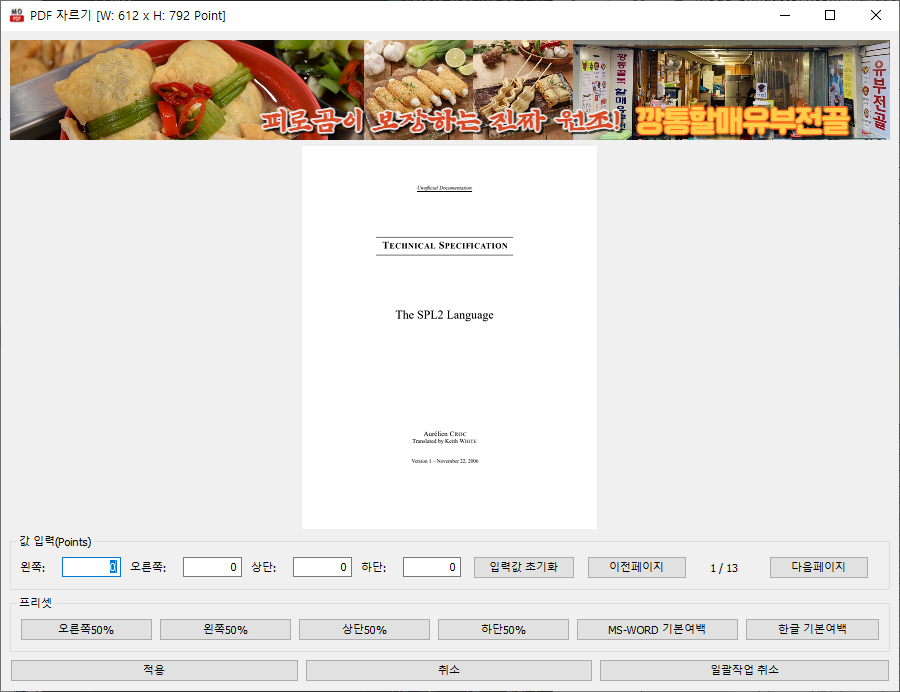900x692 pixels.
Task: Choose MS-WORD 기본여백 preset
Action: point(657,629)
